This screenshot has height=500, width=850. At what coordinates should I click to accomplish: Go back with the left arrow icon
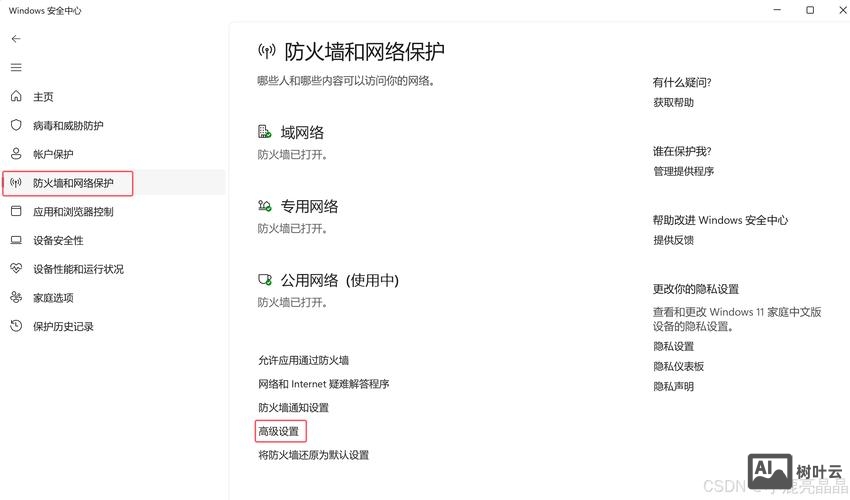[x=16, y=39]
